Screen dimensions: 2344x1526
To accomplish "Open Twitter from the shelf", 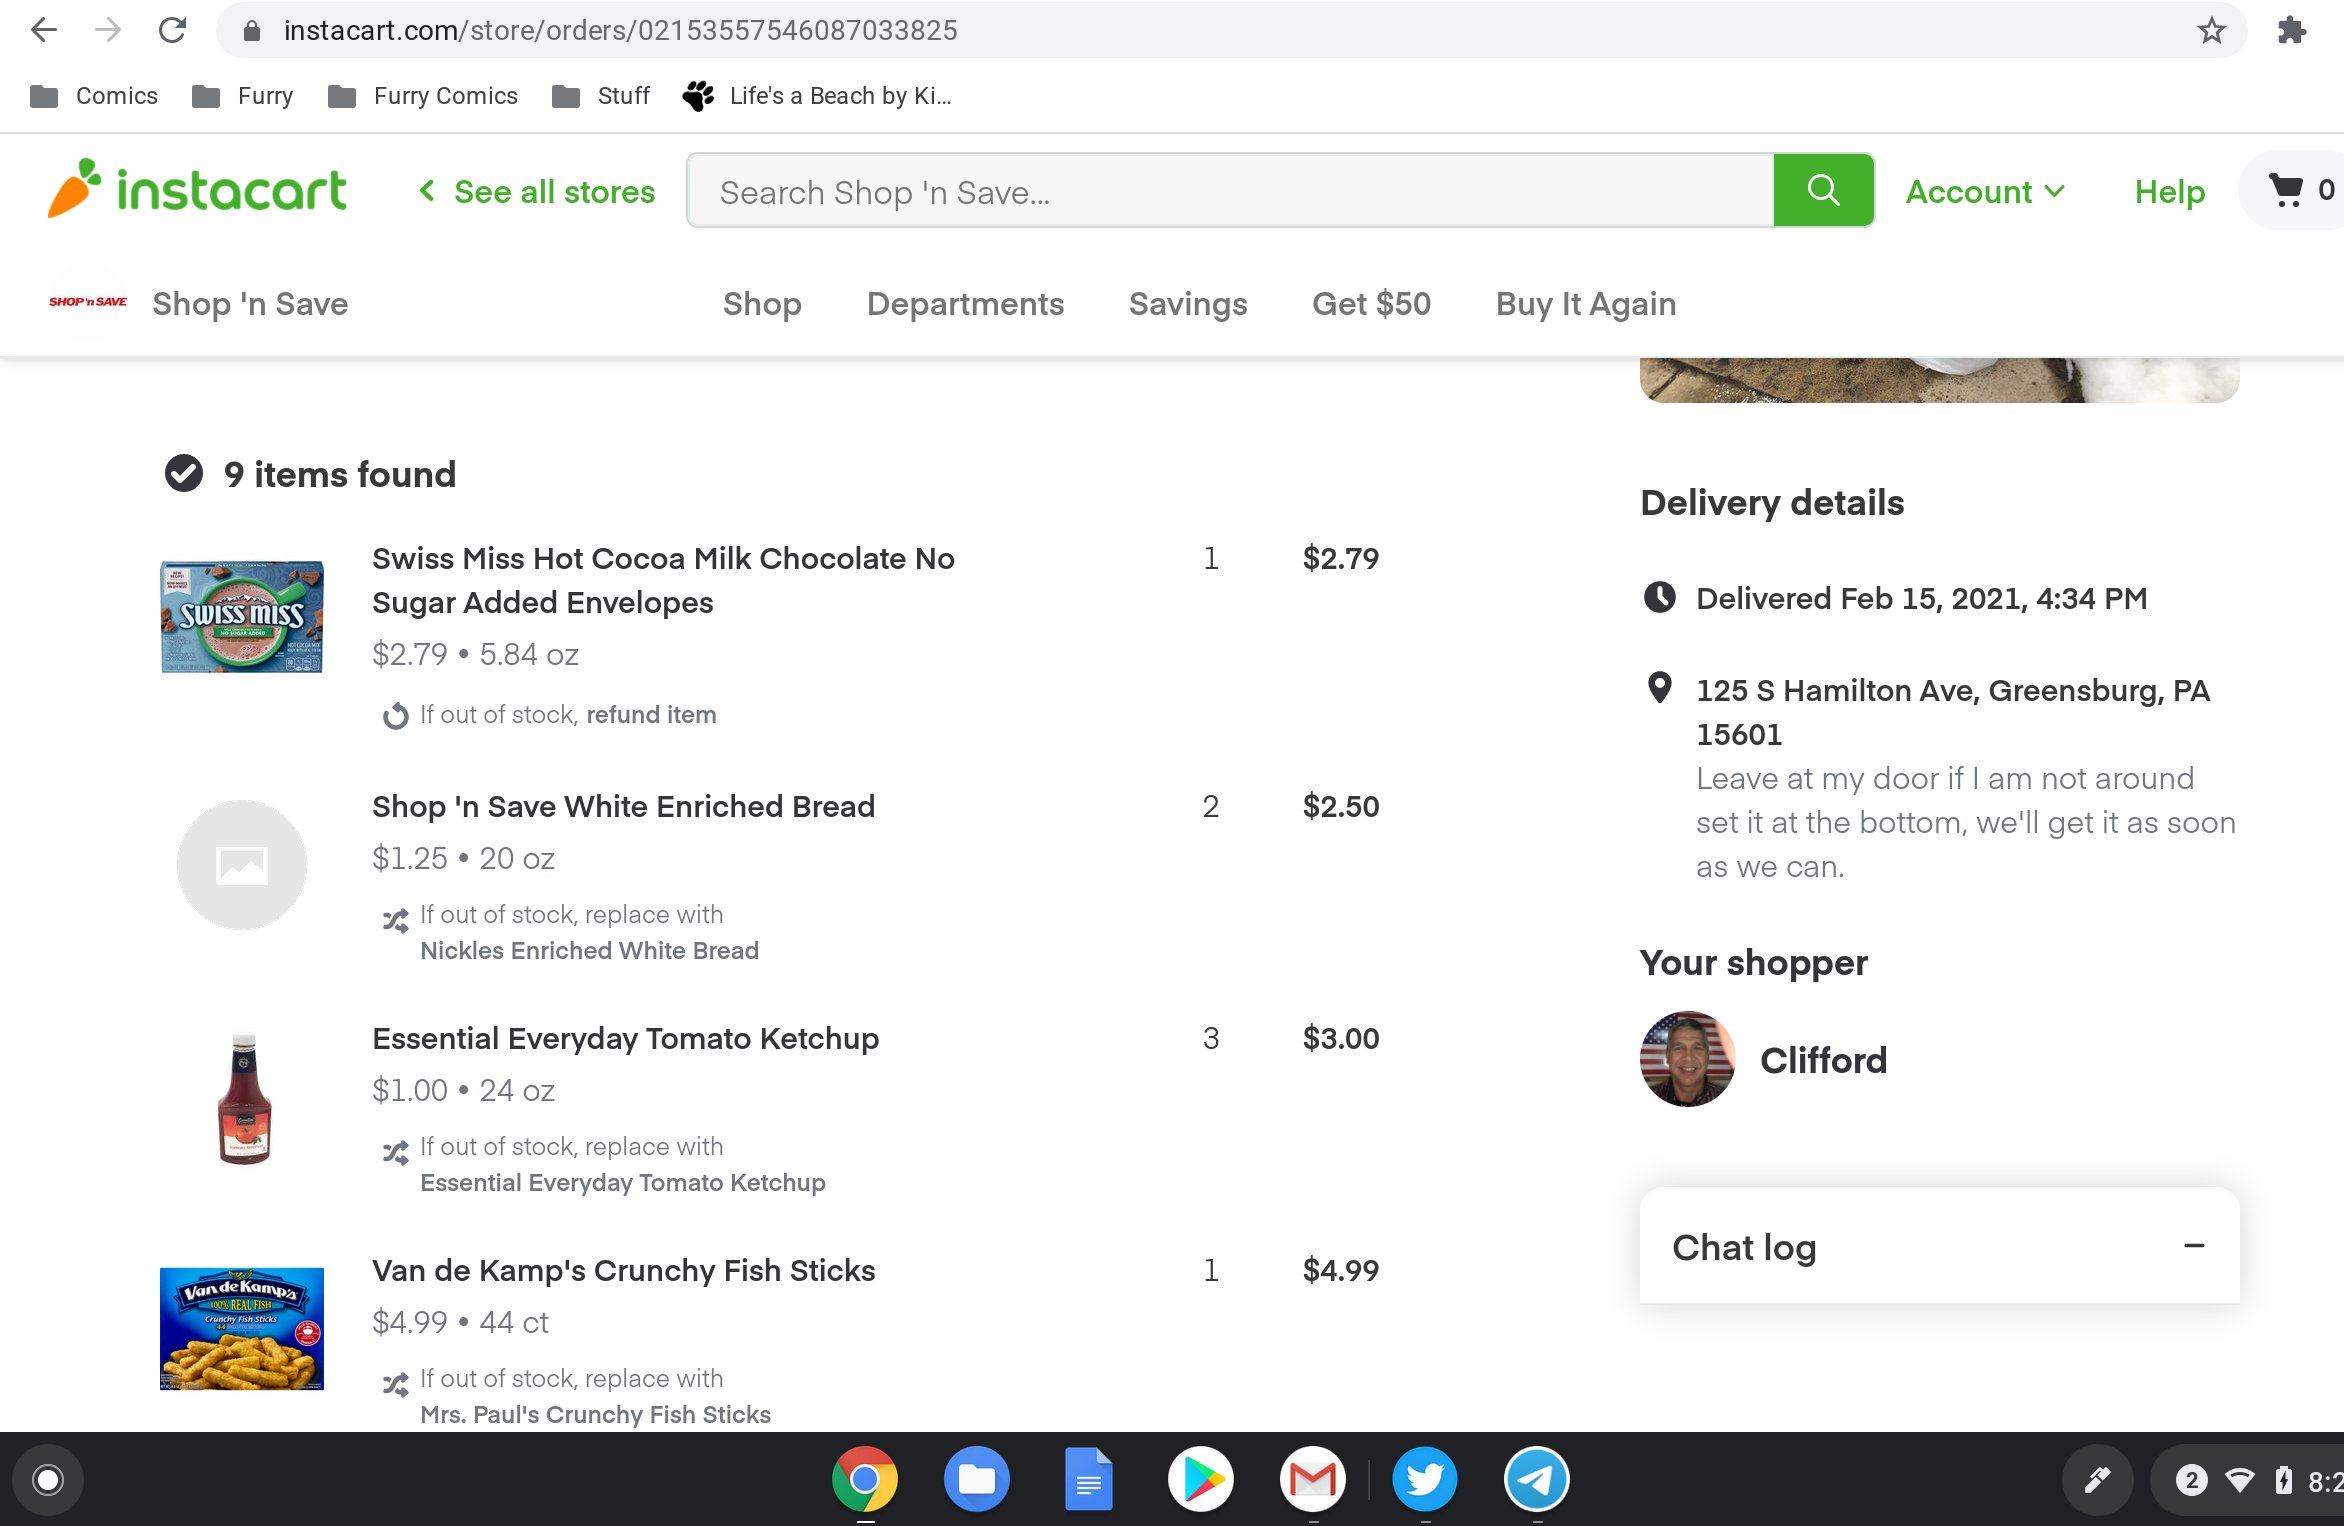I will 1425,1479.
